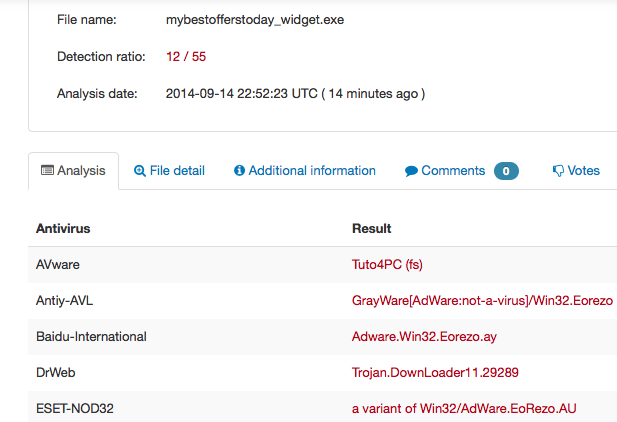Click the Baidu-International antivirus row
Viewport: 617px width, 422px height.
tap(323, 337)
